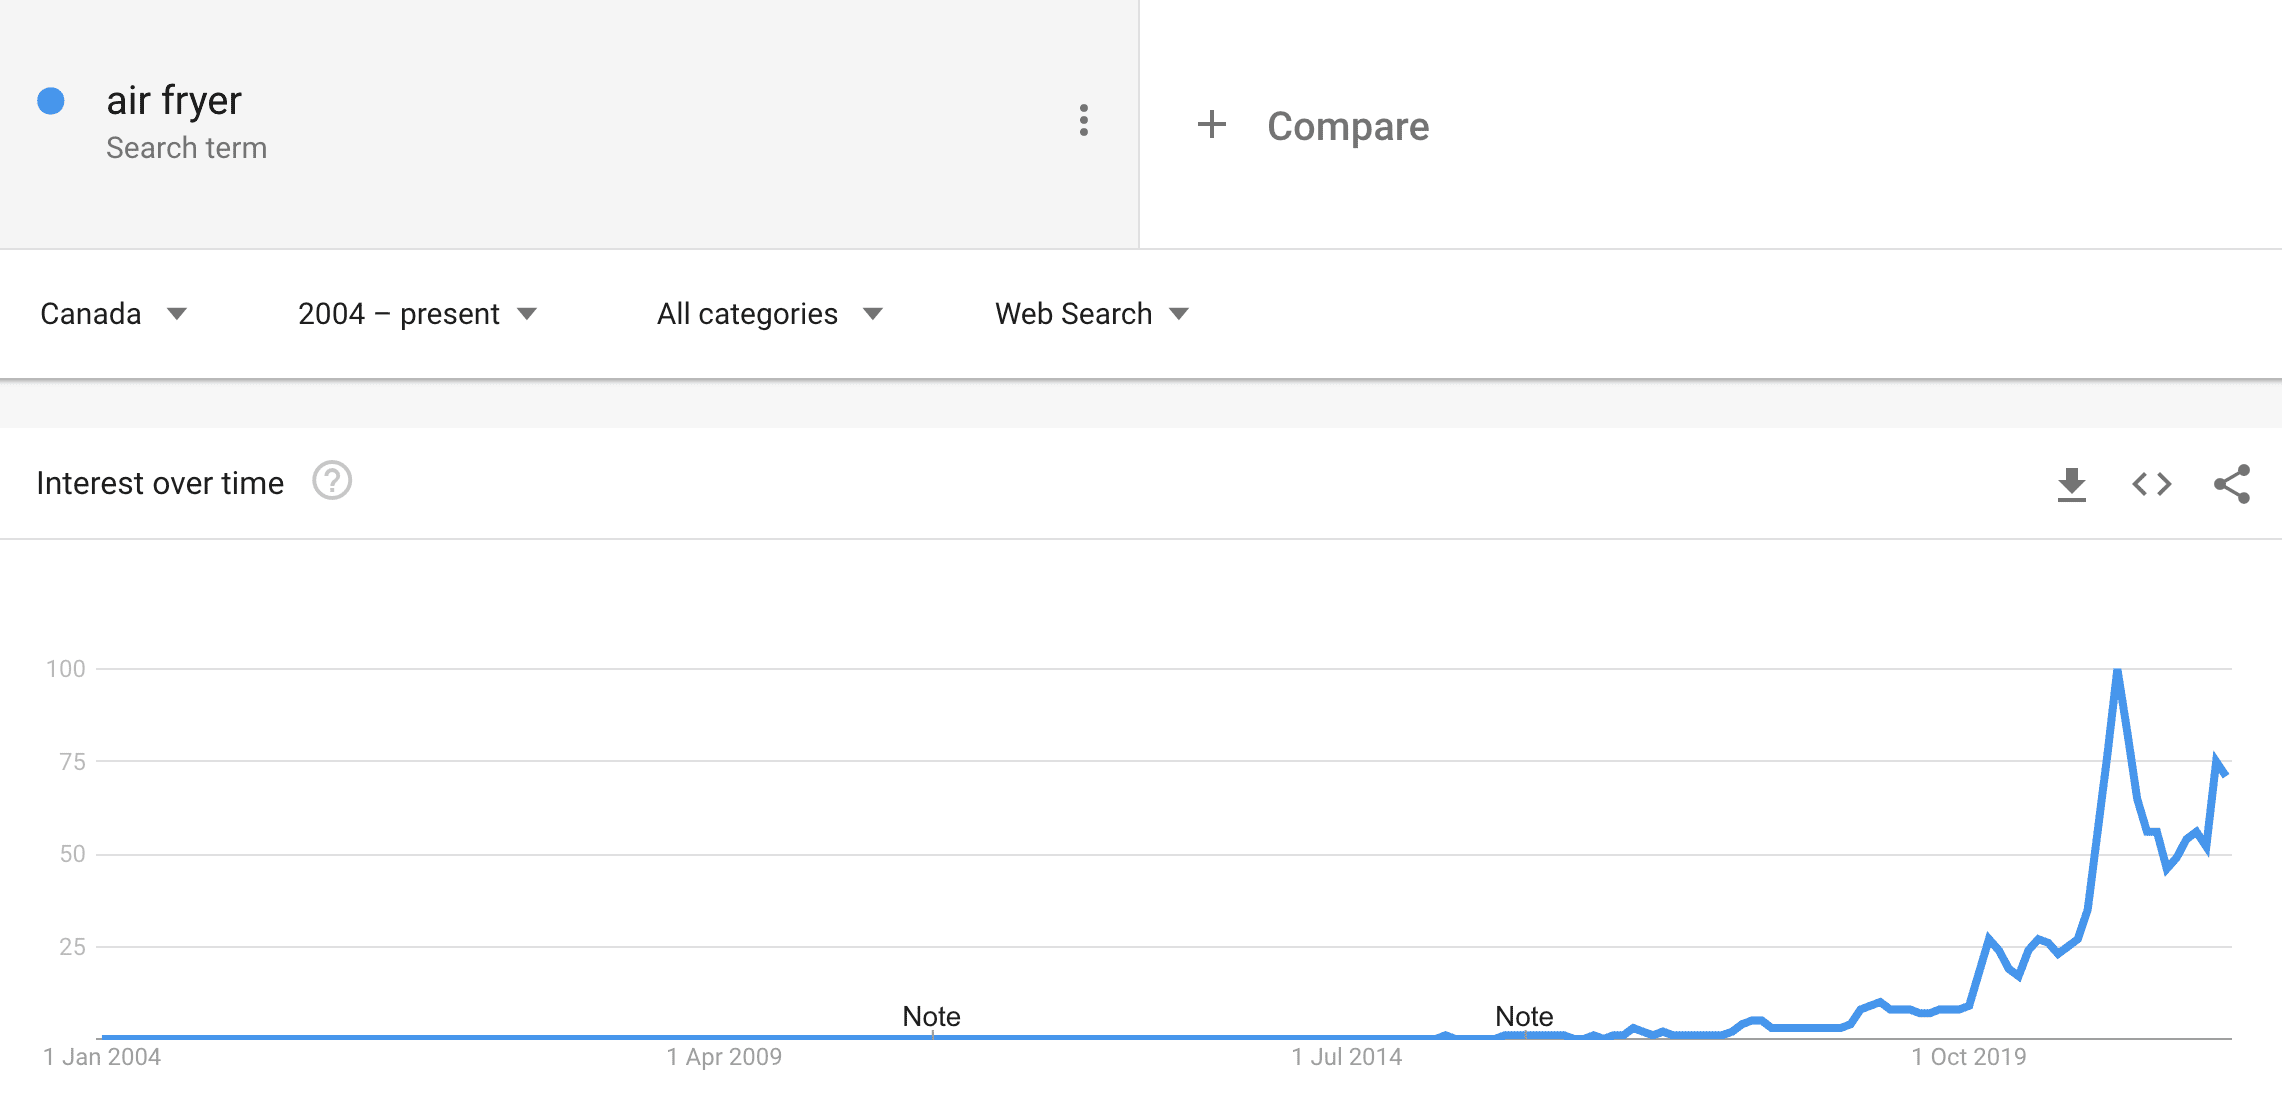Image resolution: width=2282 pixels, height=1094 pixels.
Task: Open the three-dot options for air fryer
Action: tap(1083, 120)
